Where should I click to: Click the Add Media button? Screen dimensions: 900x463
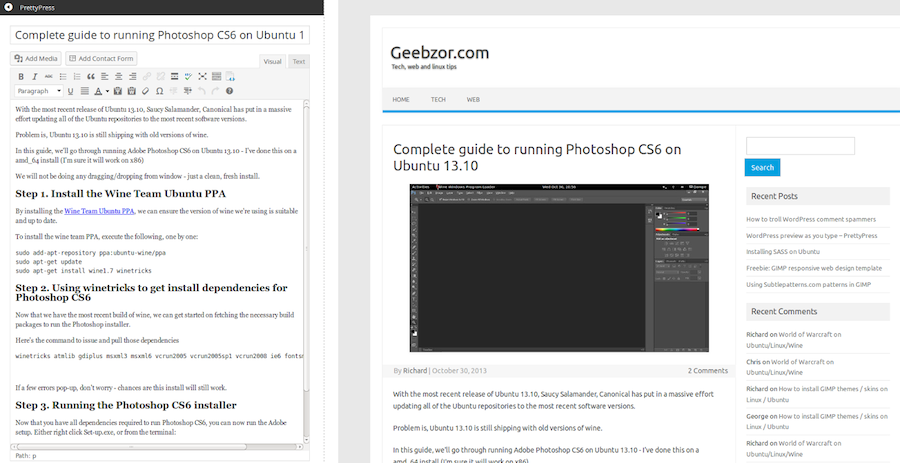(x=36, y=59)
